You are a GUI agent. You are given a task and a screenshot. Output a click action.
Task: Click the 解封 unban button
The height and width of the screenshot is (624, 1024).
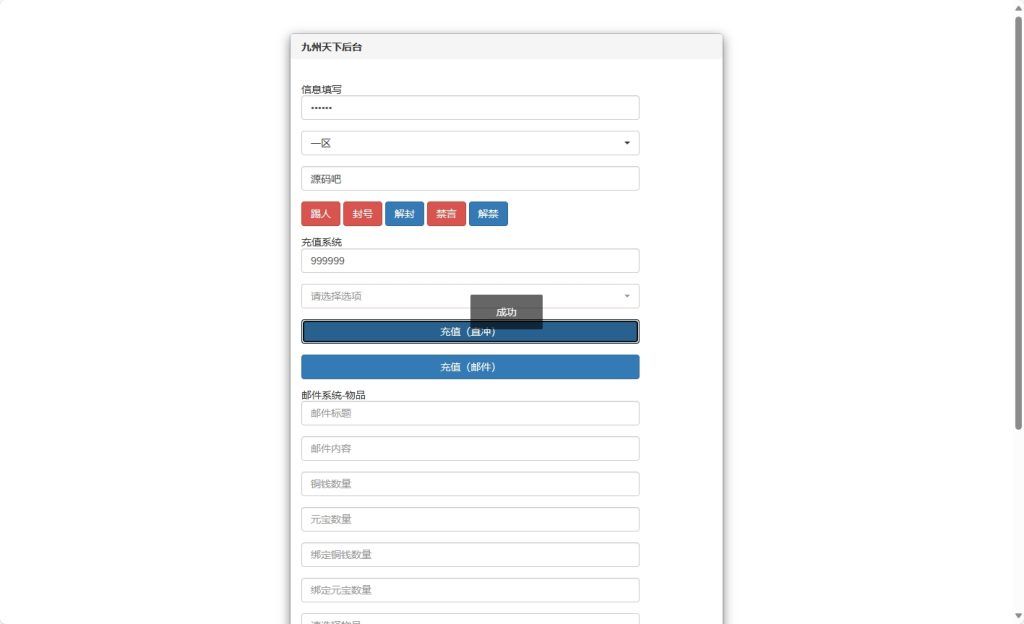click(404, 214)
